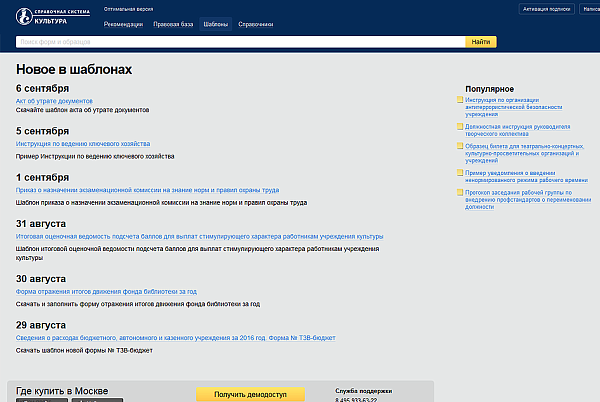Open Форма отражения итогов движения фонда link
This screenshot has height=402, width=600.
click(106, 292)
